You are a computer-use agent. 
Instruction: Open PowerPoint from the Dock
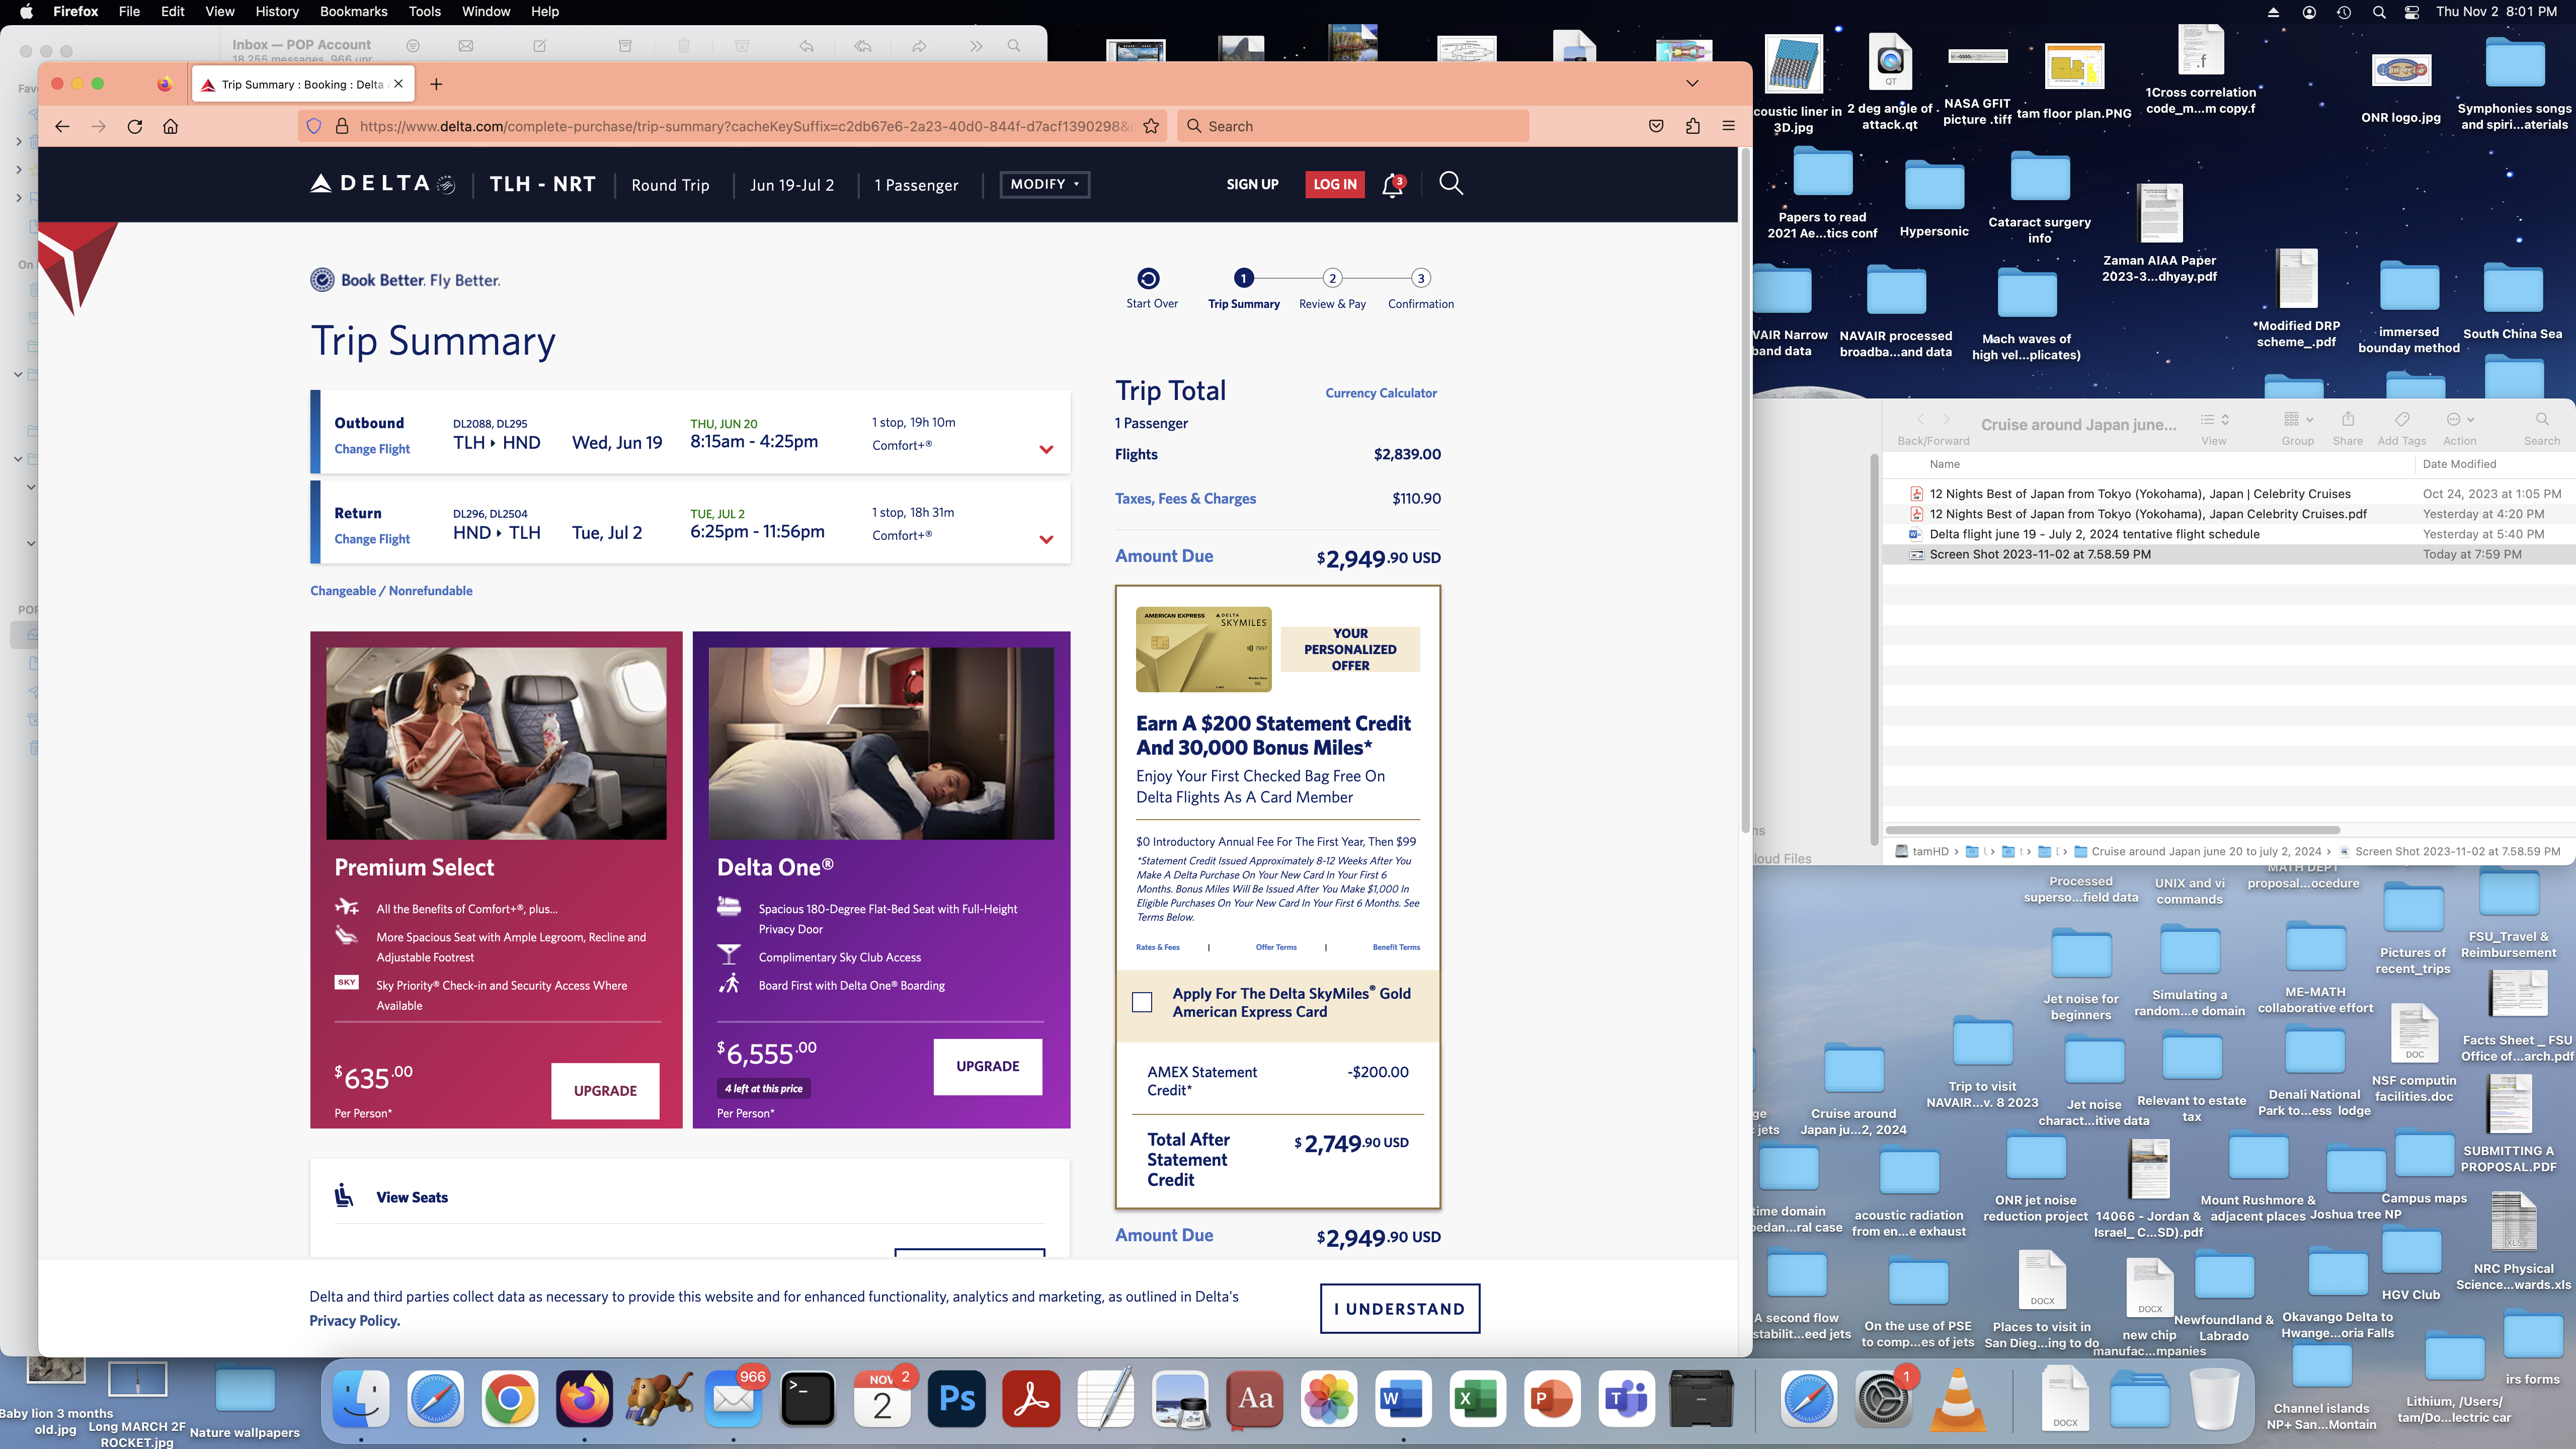point(1552,1398)
